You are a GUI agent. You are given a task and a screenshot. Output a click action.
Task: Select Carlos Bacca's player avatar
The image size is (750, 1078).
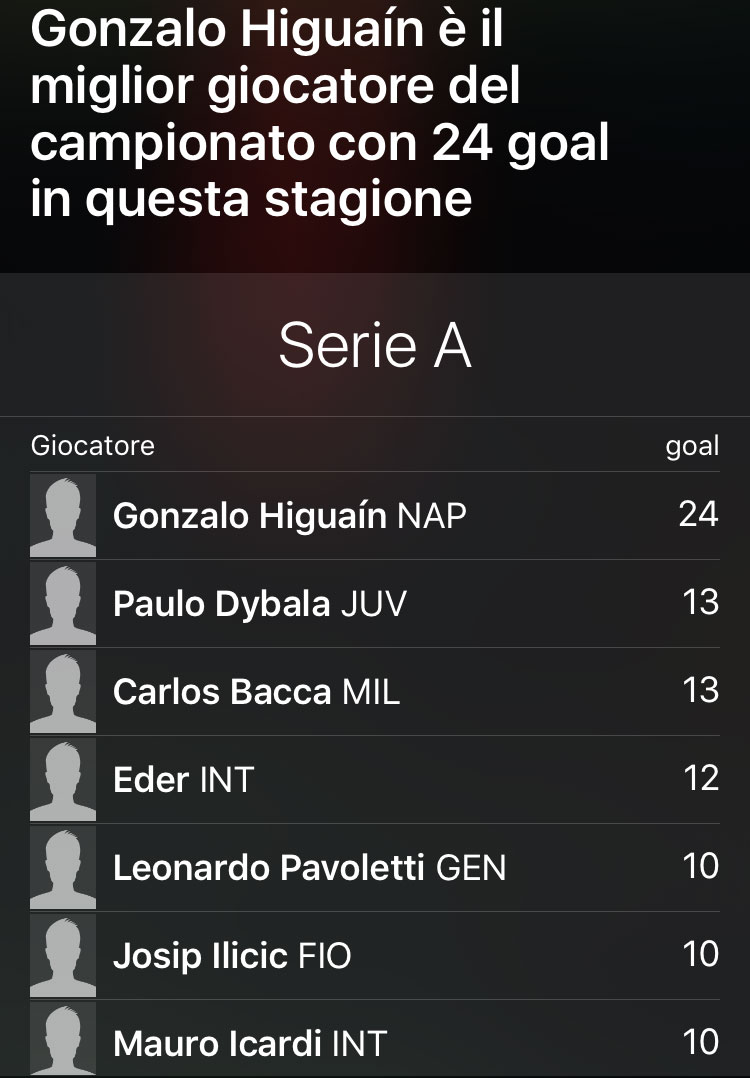coord(63,692)
